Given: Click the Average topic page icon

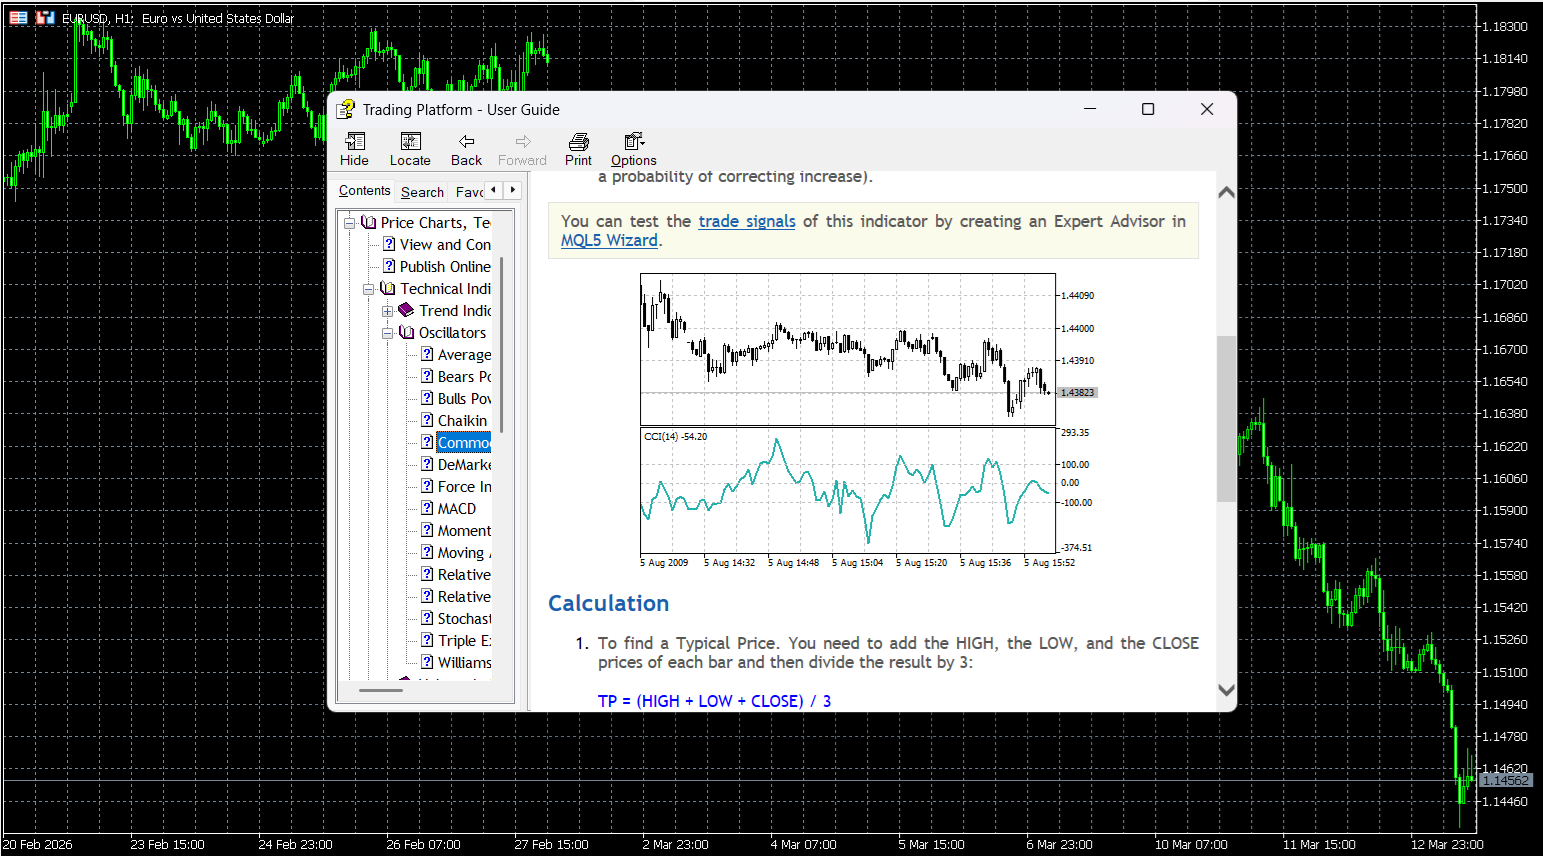Looking at the screenshot, I should [427, 354].
